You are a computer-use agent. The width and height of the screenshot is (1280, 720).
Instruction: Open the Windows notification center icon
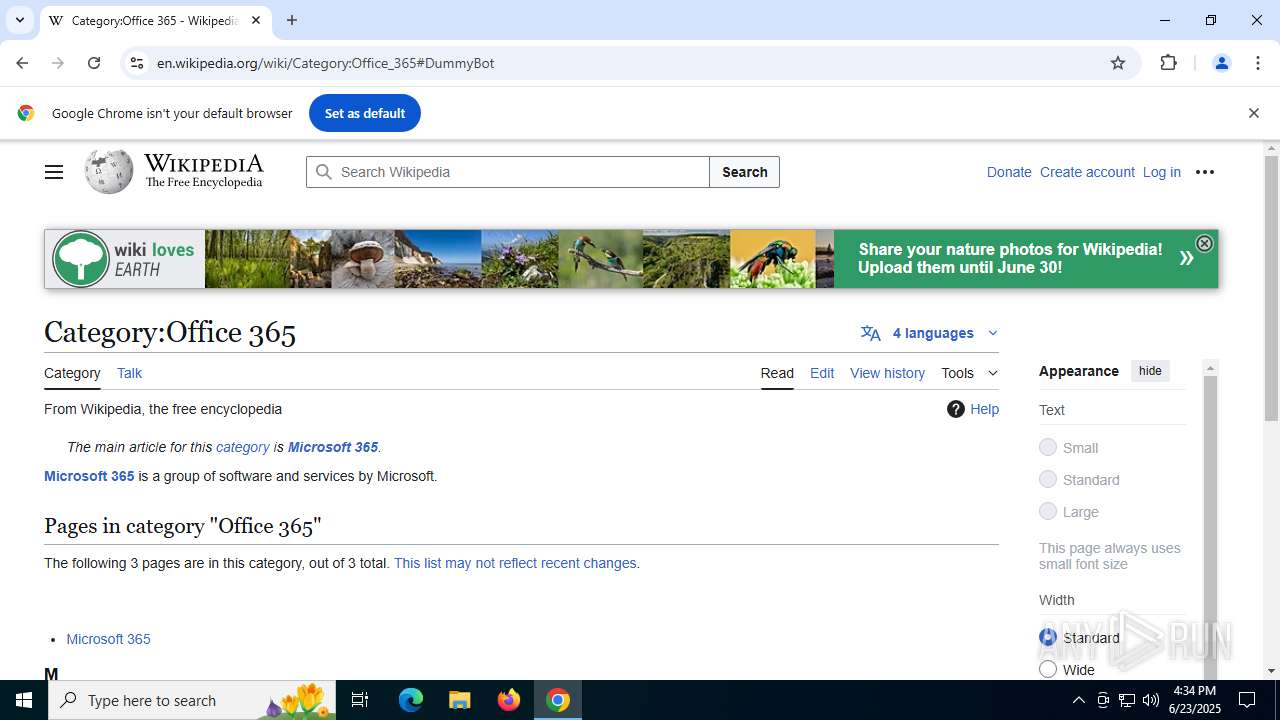[x=1247, y=700]
